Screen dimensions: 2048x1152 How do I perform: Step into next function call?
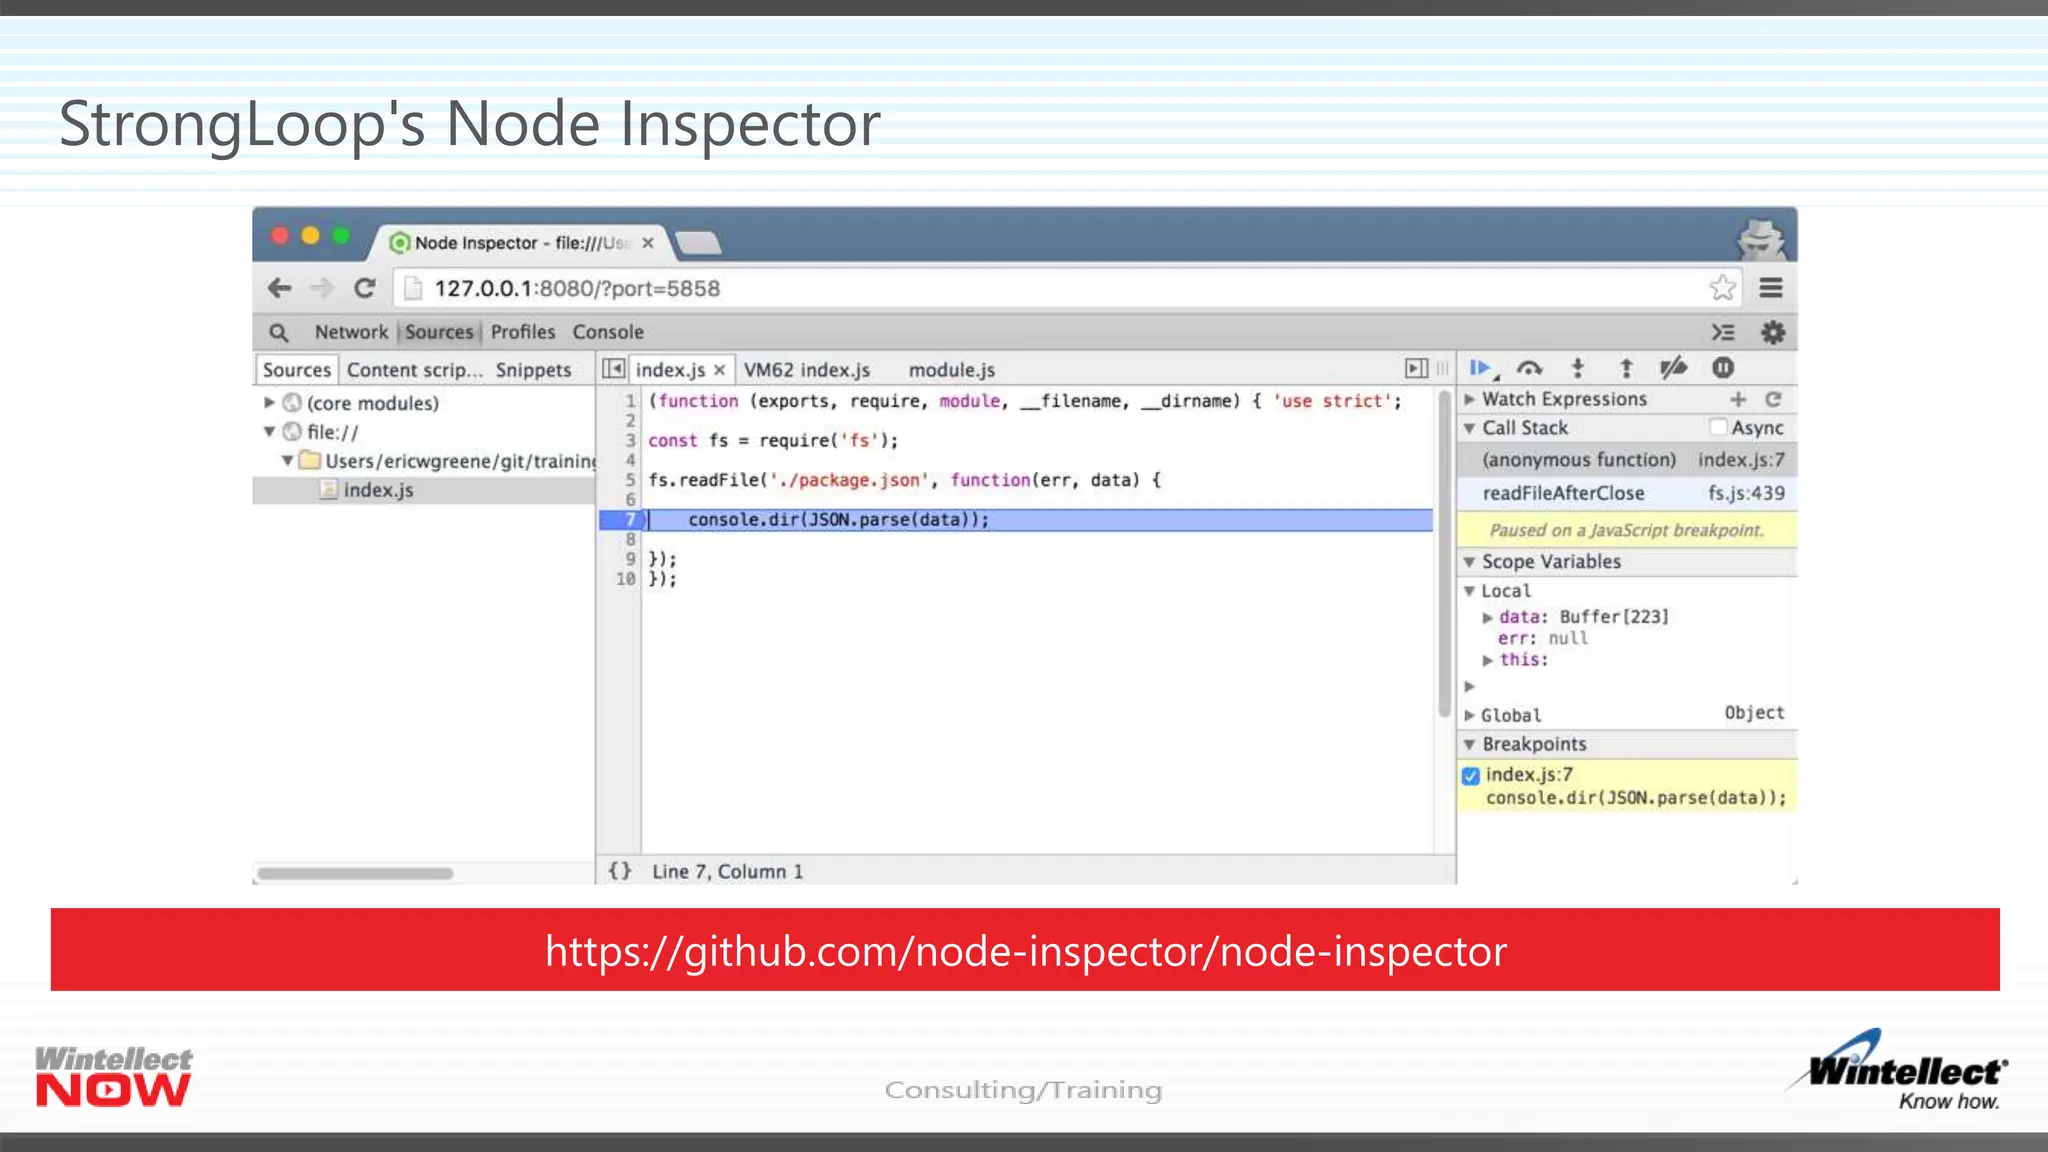pyautogui.click(x=1578, y=368)
